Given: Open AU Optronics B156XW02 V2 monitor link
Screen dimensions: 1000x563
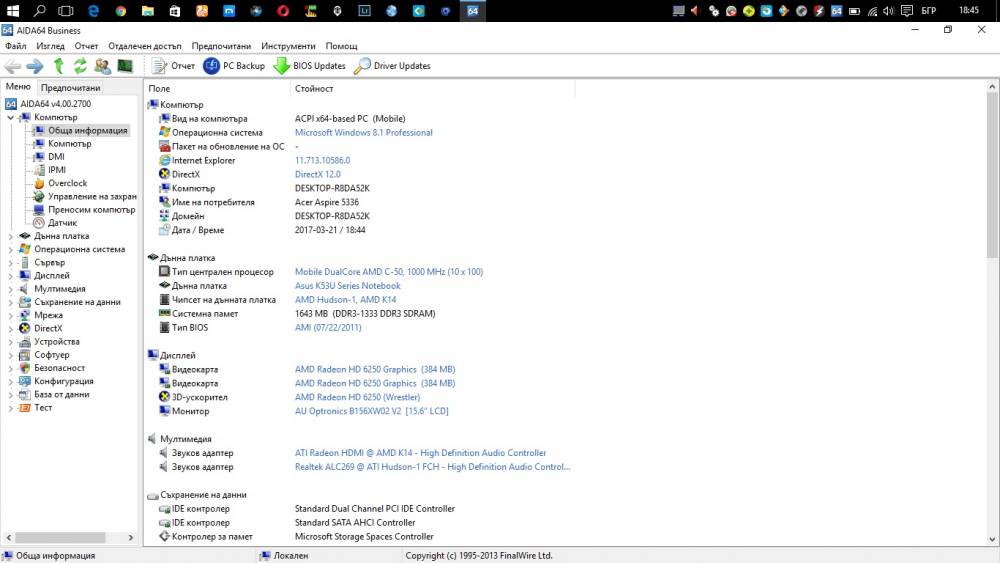Looking at the screenshot, I should coord(372,411).
